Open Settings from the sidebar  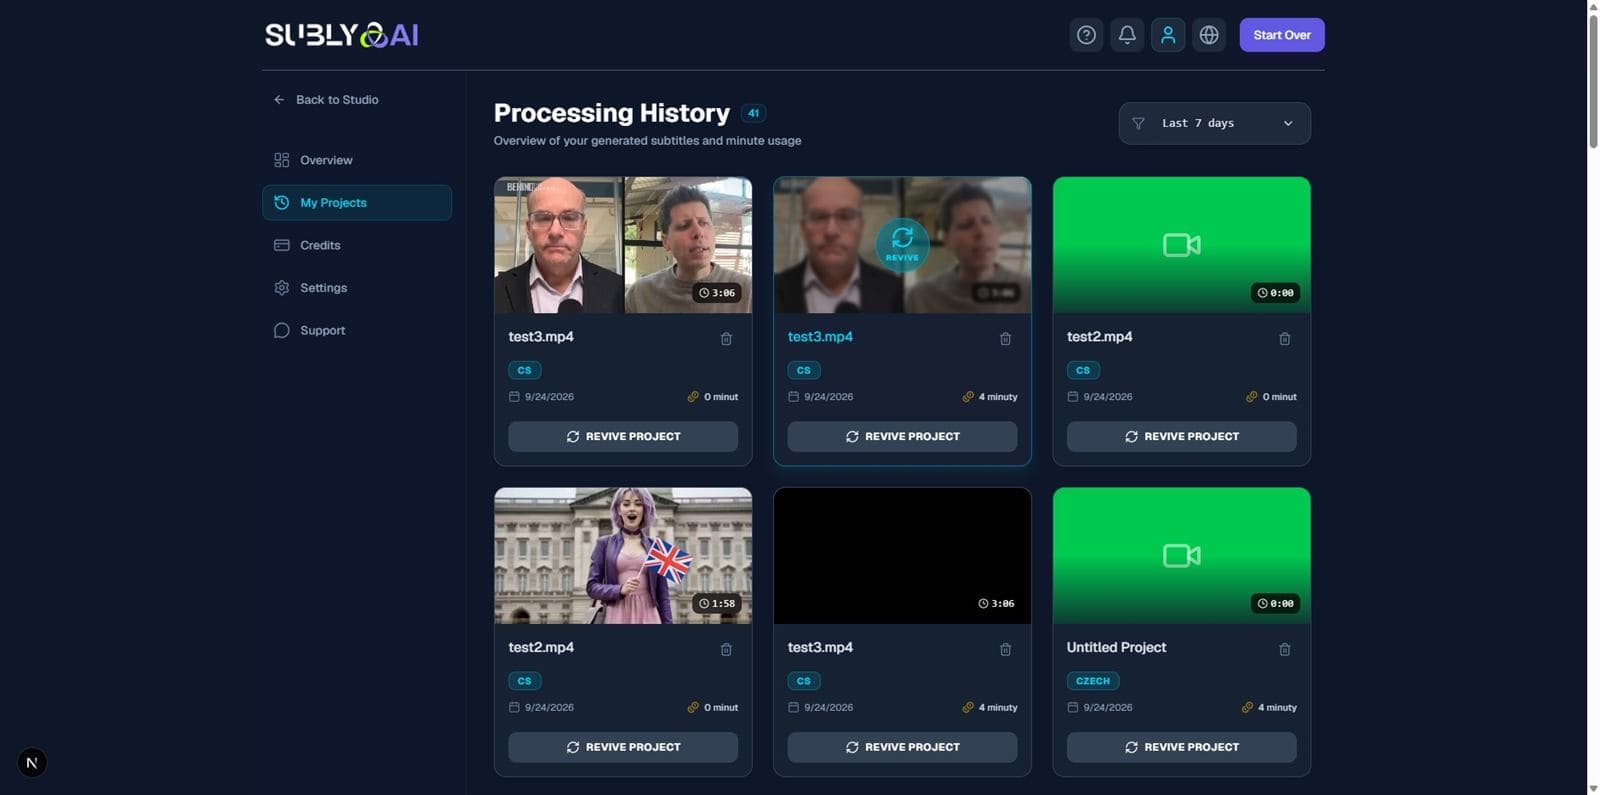tap(357, 288)
